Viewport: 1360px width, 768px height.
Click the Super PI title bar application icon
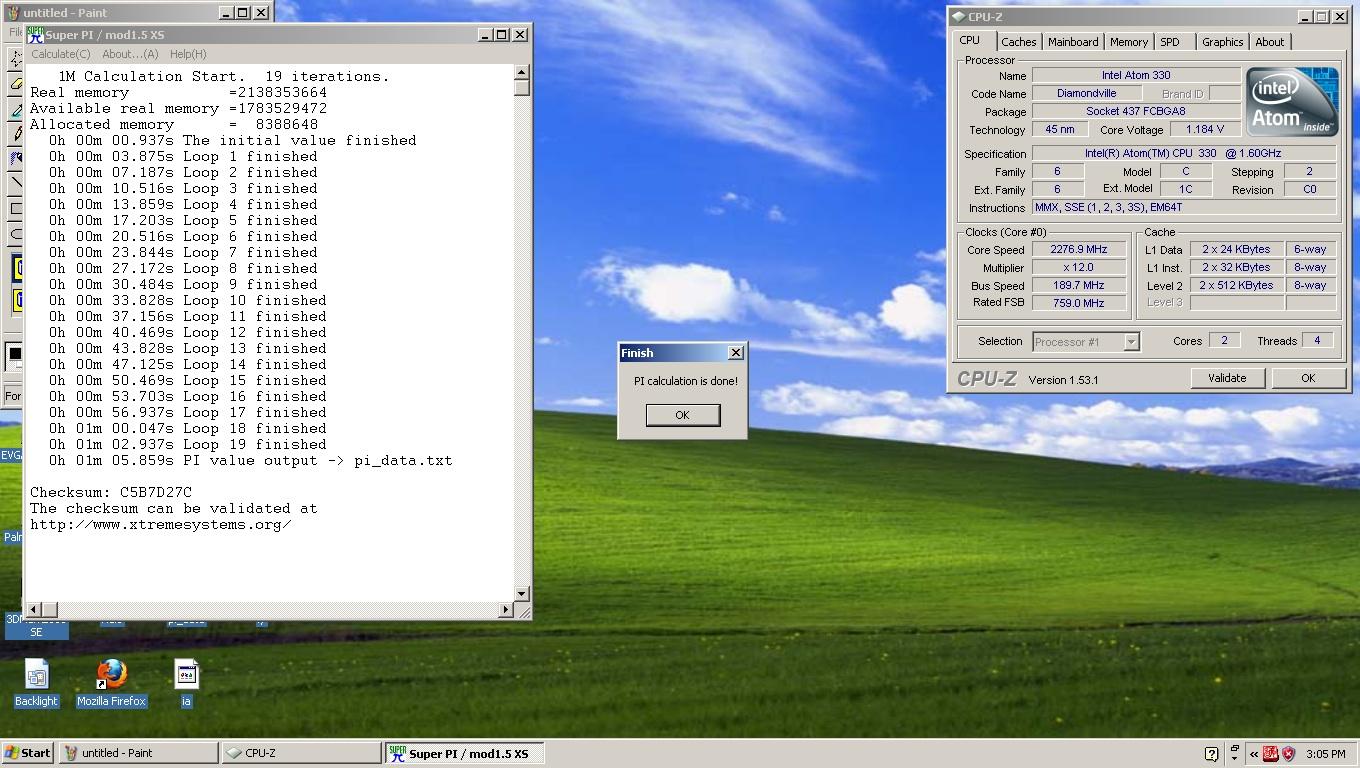pos(36,34)
